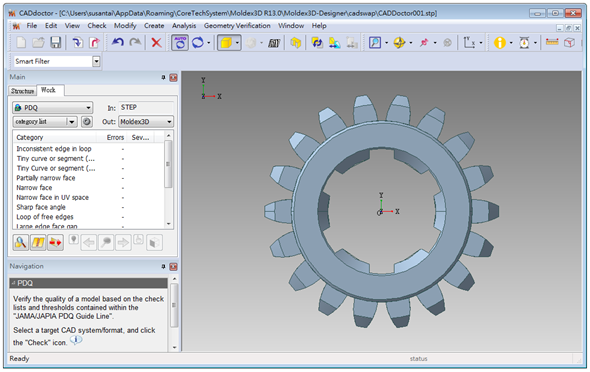Click the shape transfer icon with blue arrow
Image resolution: width=590 pixels, height=372 pixels.
click(x=335, y=43)
